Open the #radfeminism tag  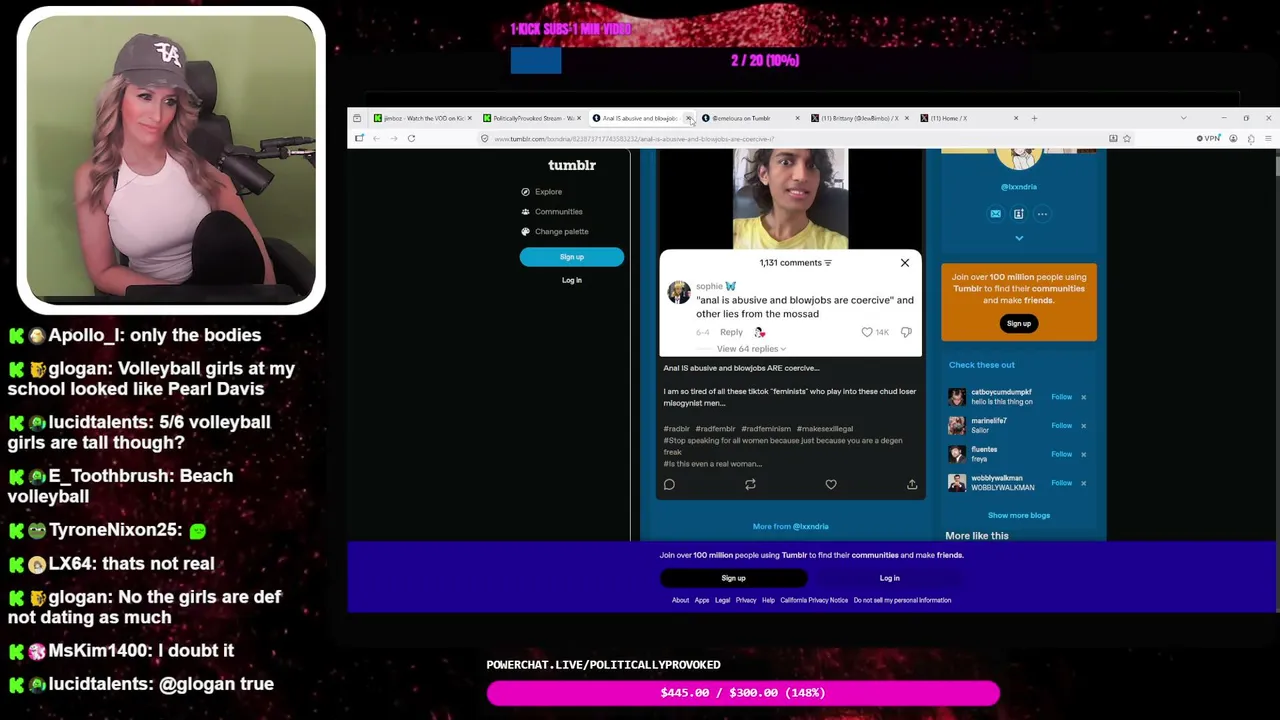766,429
